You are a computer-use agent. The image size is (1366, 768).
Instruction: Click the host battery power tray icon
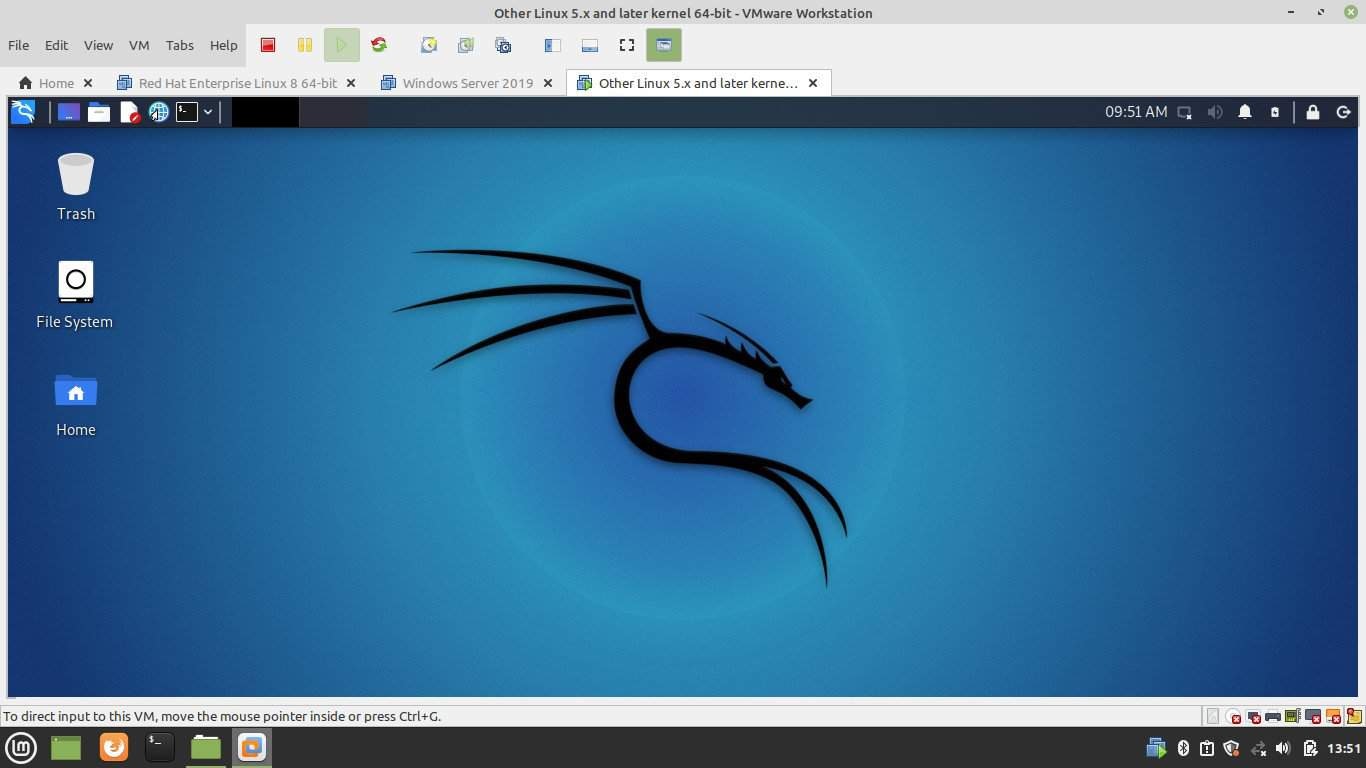(1309, 748)
